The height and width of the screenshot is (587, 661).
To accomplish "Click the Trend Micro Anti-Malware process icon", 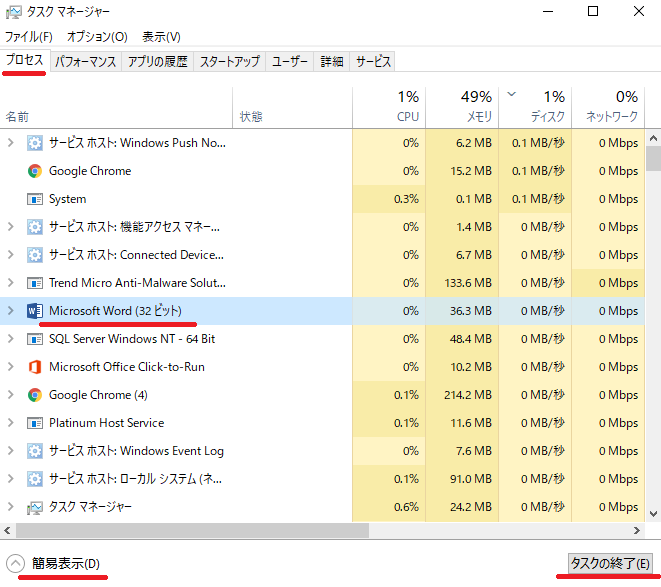I will (35, 283).
